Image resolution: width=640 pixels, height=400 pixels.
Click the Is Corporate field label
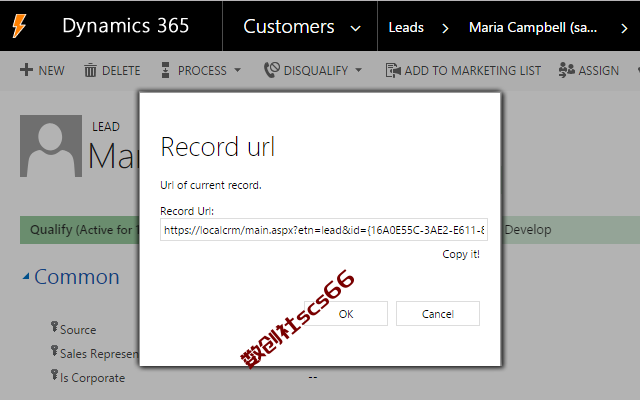(x=92, y=378)
